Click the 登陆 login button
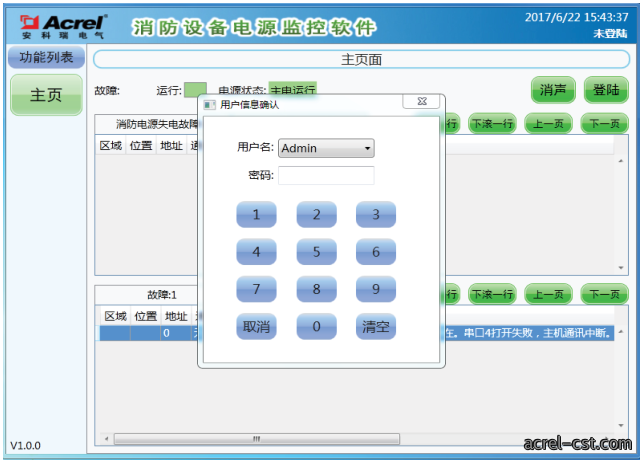Screen dimensions: 642x463 tap(606, 90)
